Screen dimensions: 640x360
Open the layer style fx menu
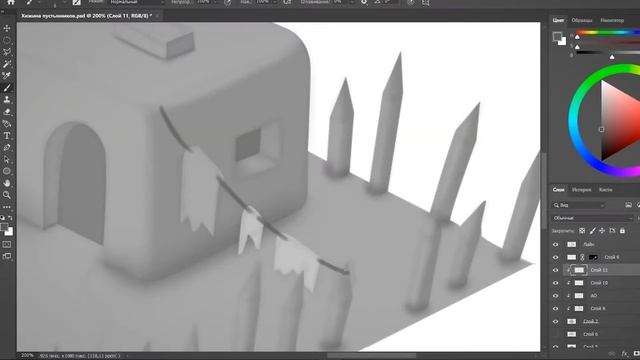pyautogui.click(x=624, y=353)
